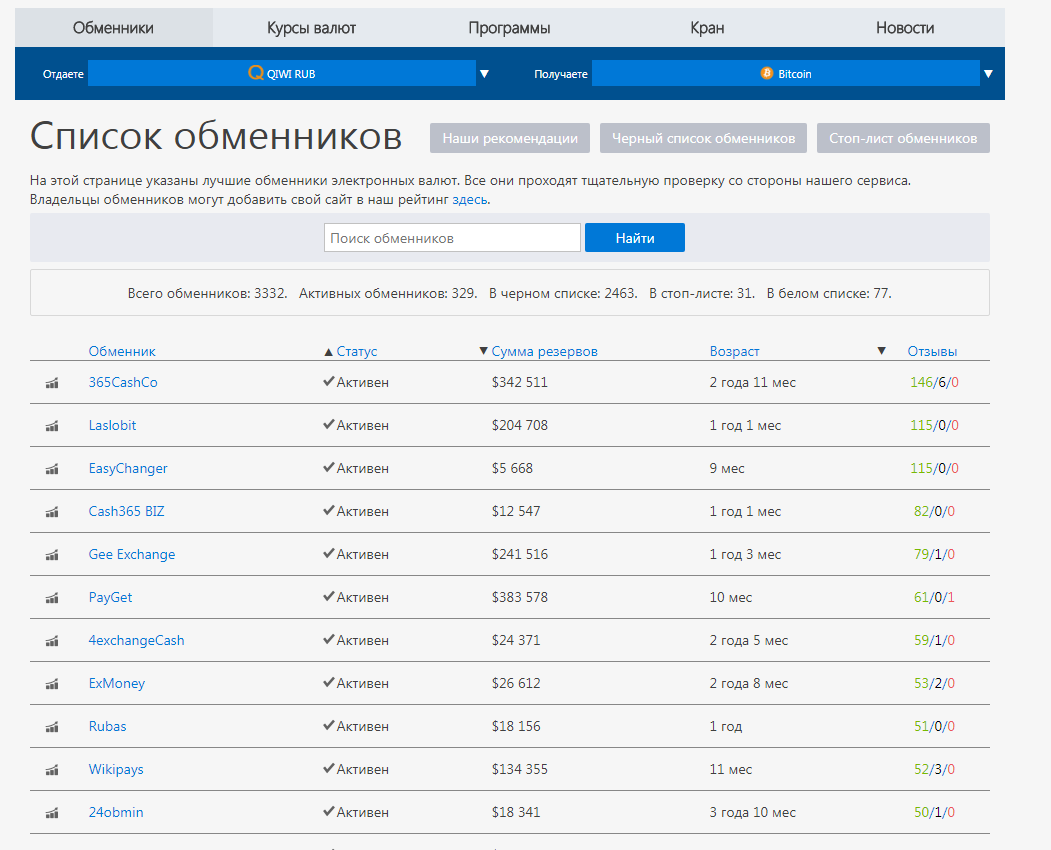Click the signal icon beside Laslobit

tap(51, 426)
